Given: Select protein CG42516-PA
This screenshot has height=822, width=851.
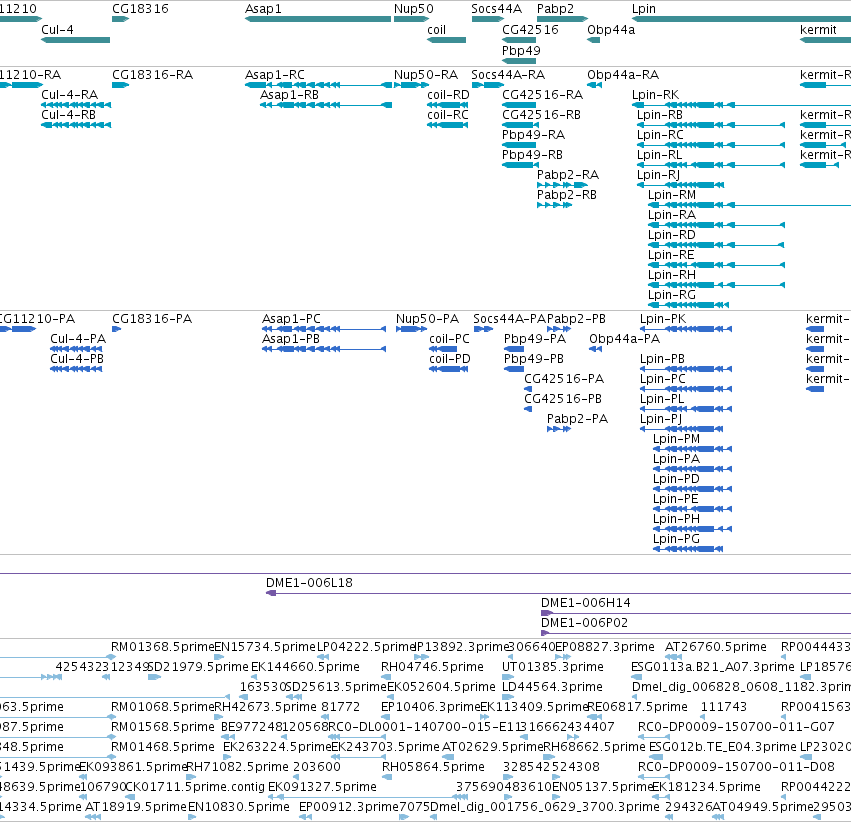Looking at the screenshot, I should pos(528,388).
